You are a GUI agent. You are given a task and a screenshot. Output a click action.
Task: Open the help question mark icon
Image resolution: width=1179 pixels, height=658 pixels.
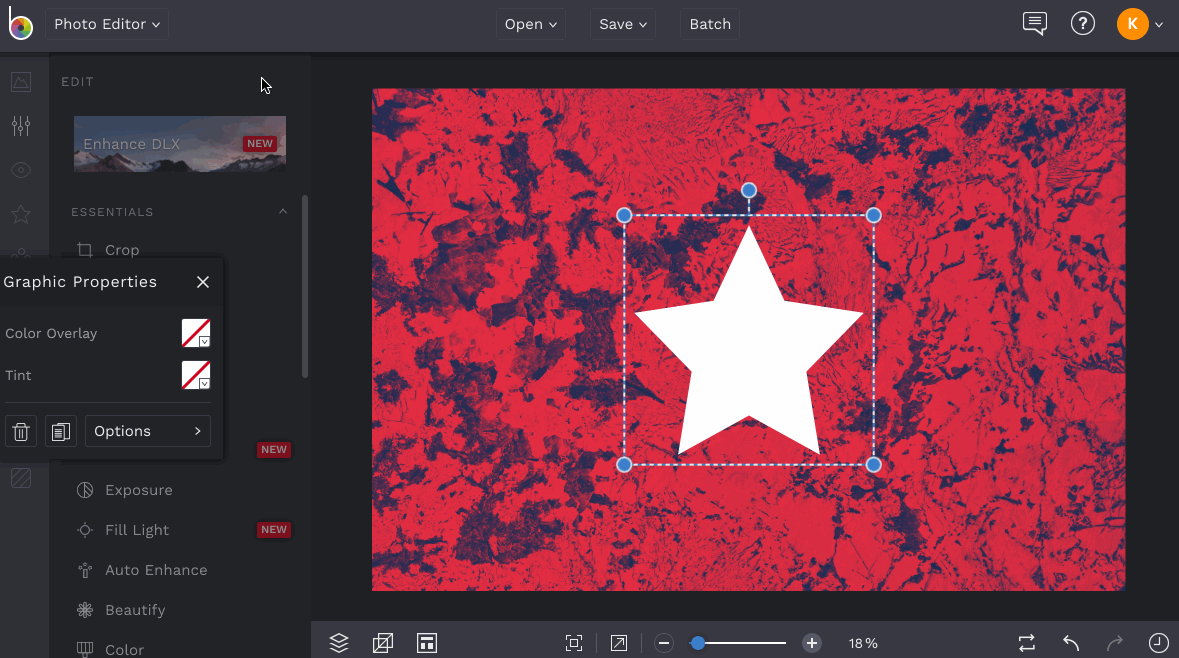pos(1083,24)
